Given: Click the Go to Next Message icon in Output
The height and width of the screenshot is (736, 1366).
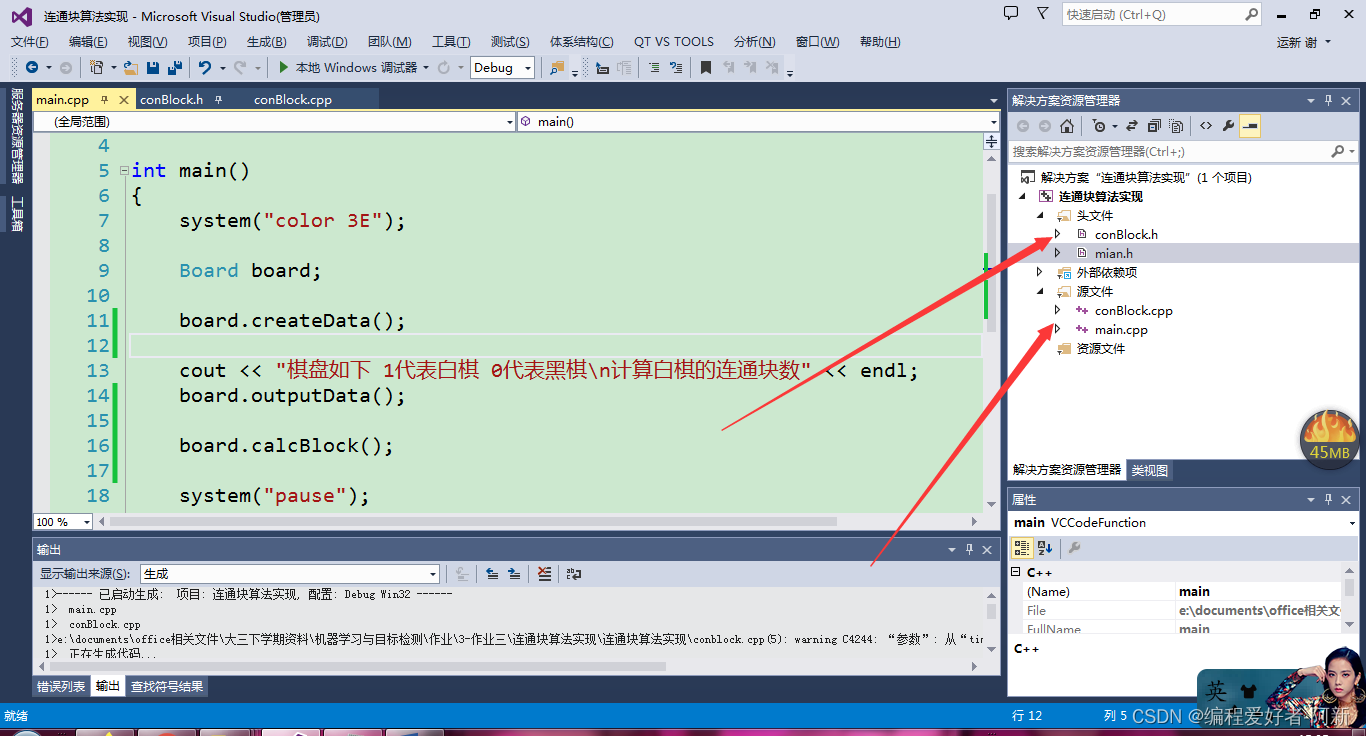Looking at the screenshot, I should coord(514,574).
